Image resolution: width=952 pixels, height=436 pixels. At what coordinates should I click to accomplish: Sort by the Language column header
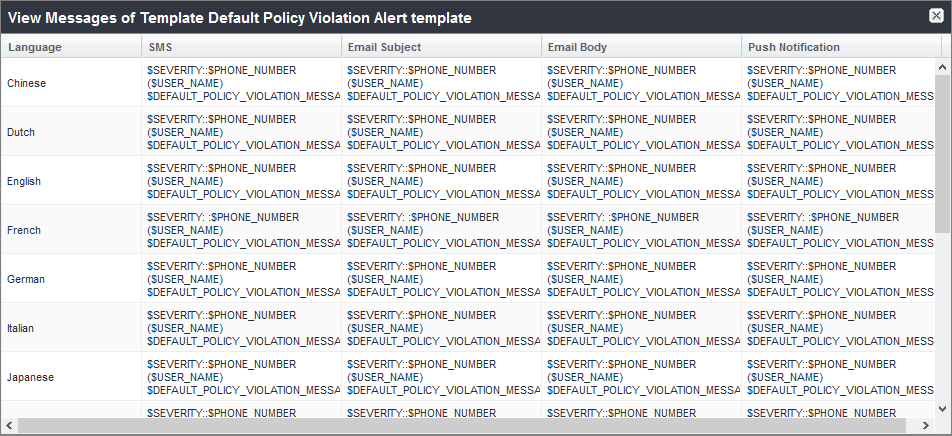(x=35, y=47)
